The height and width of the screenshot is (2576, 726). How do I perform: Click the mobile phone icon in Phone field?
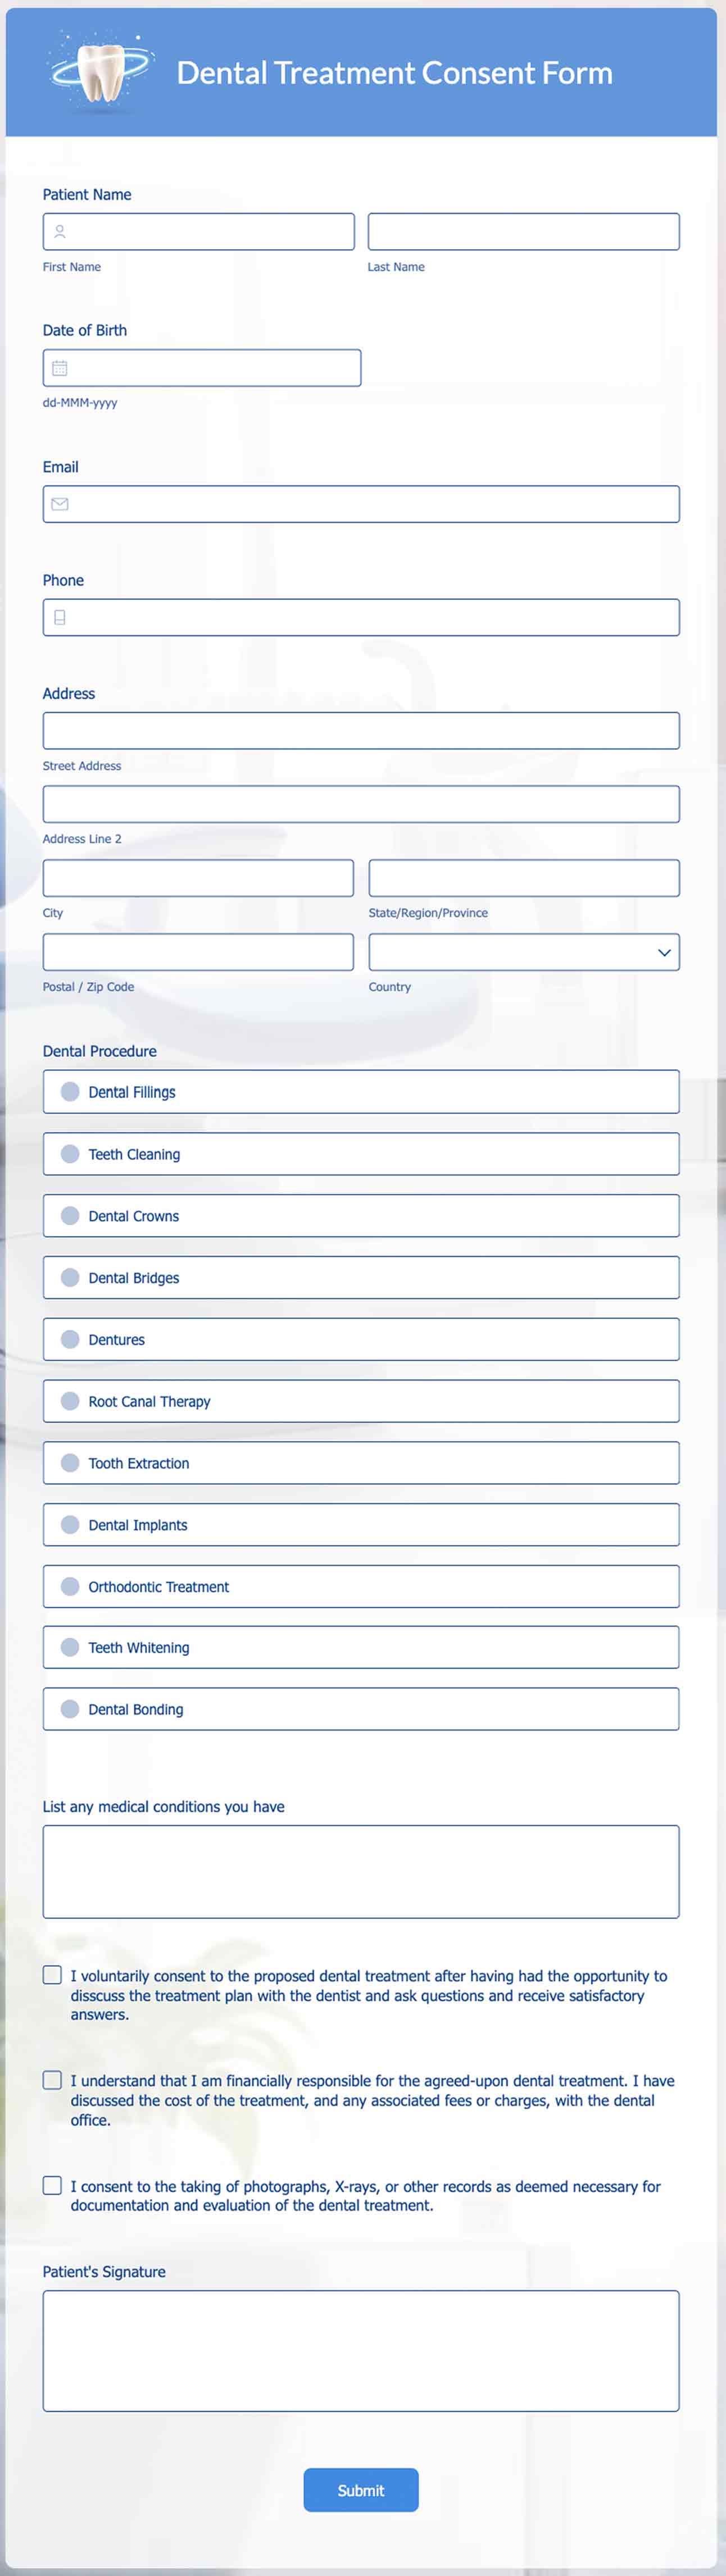pos(59,617)
